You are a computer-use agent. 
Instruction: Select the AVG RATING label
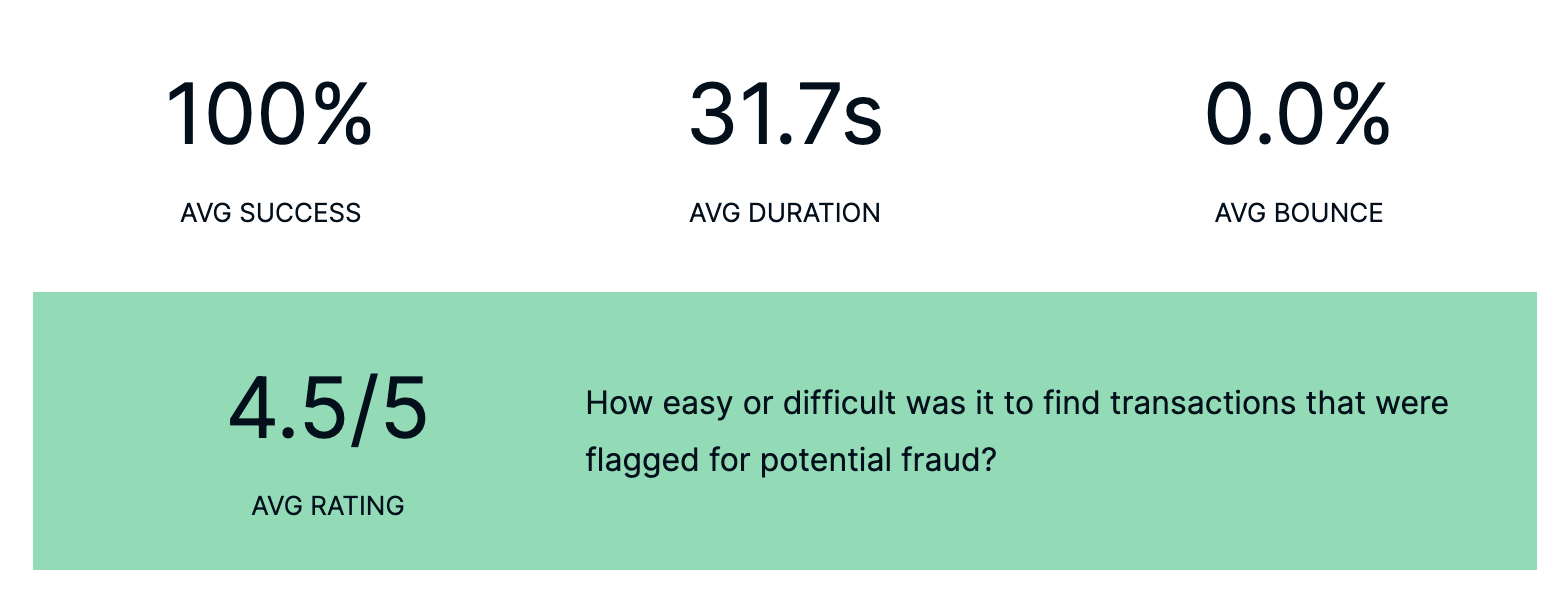tap(328, 506)
